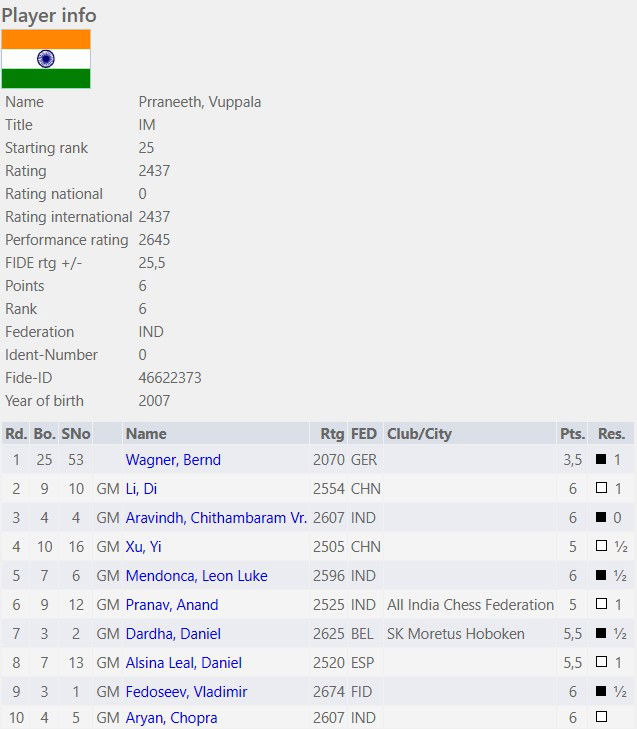This screenshot has width=637, height=729.
Task: Click black piece icon for Aravindh game
Action: (601, 518)
